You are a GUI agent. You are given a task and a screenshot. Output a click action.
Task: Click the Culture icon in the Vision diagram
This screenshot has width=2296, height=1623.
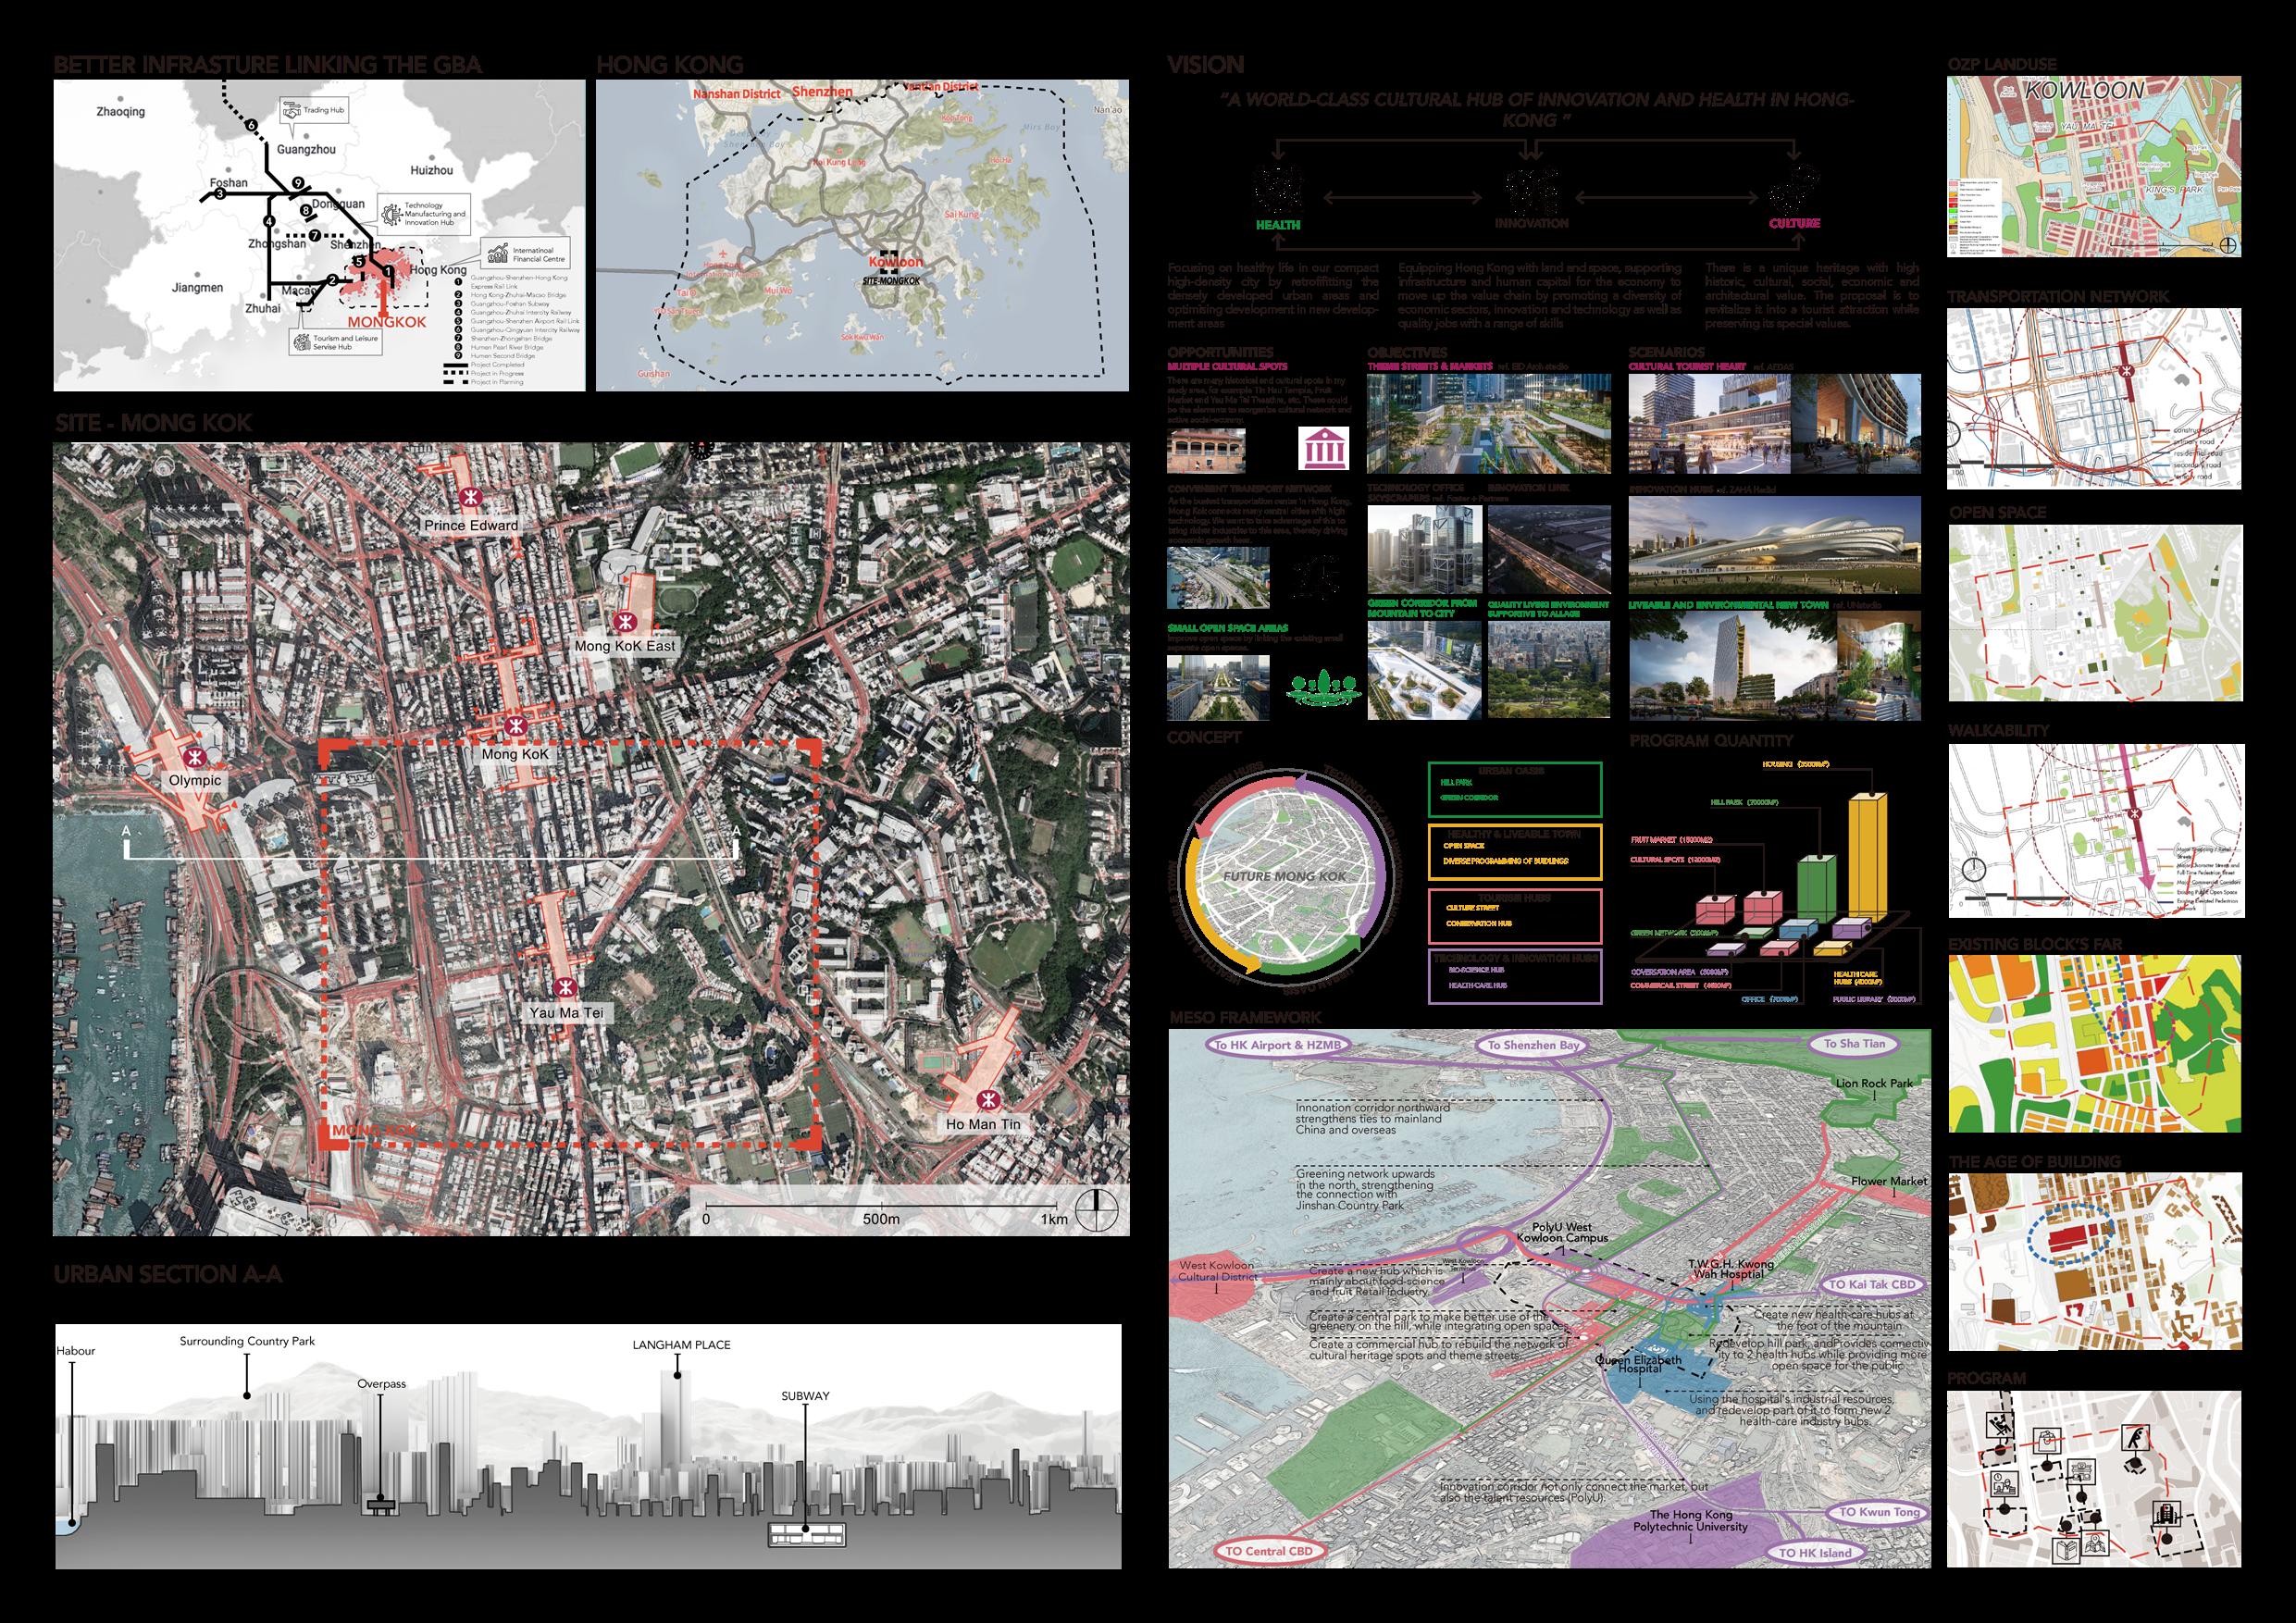click(1796, 190)
